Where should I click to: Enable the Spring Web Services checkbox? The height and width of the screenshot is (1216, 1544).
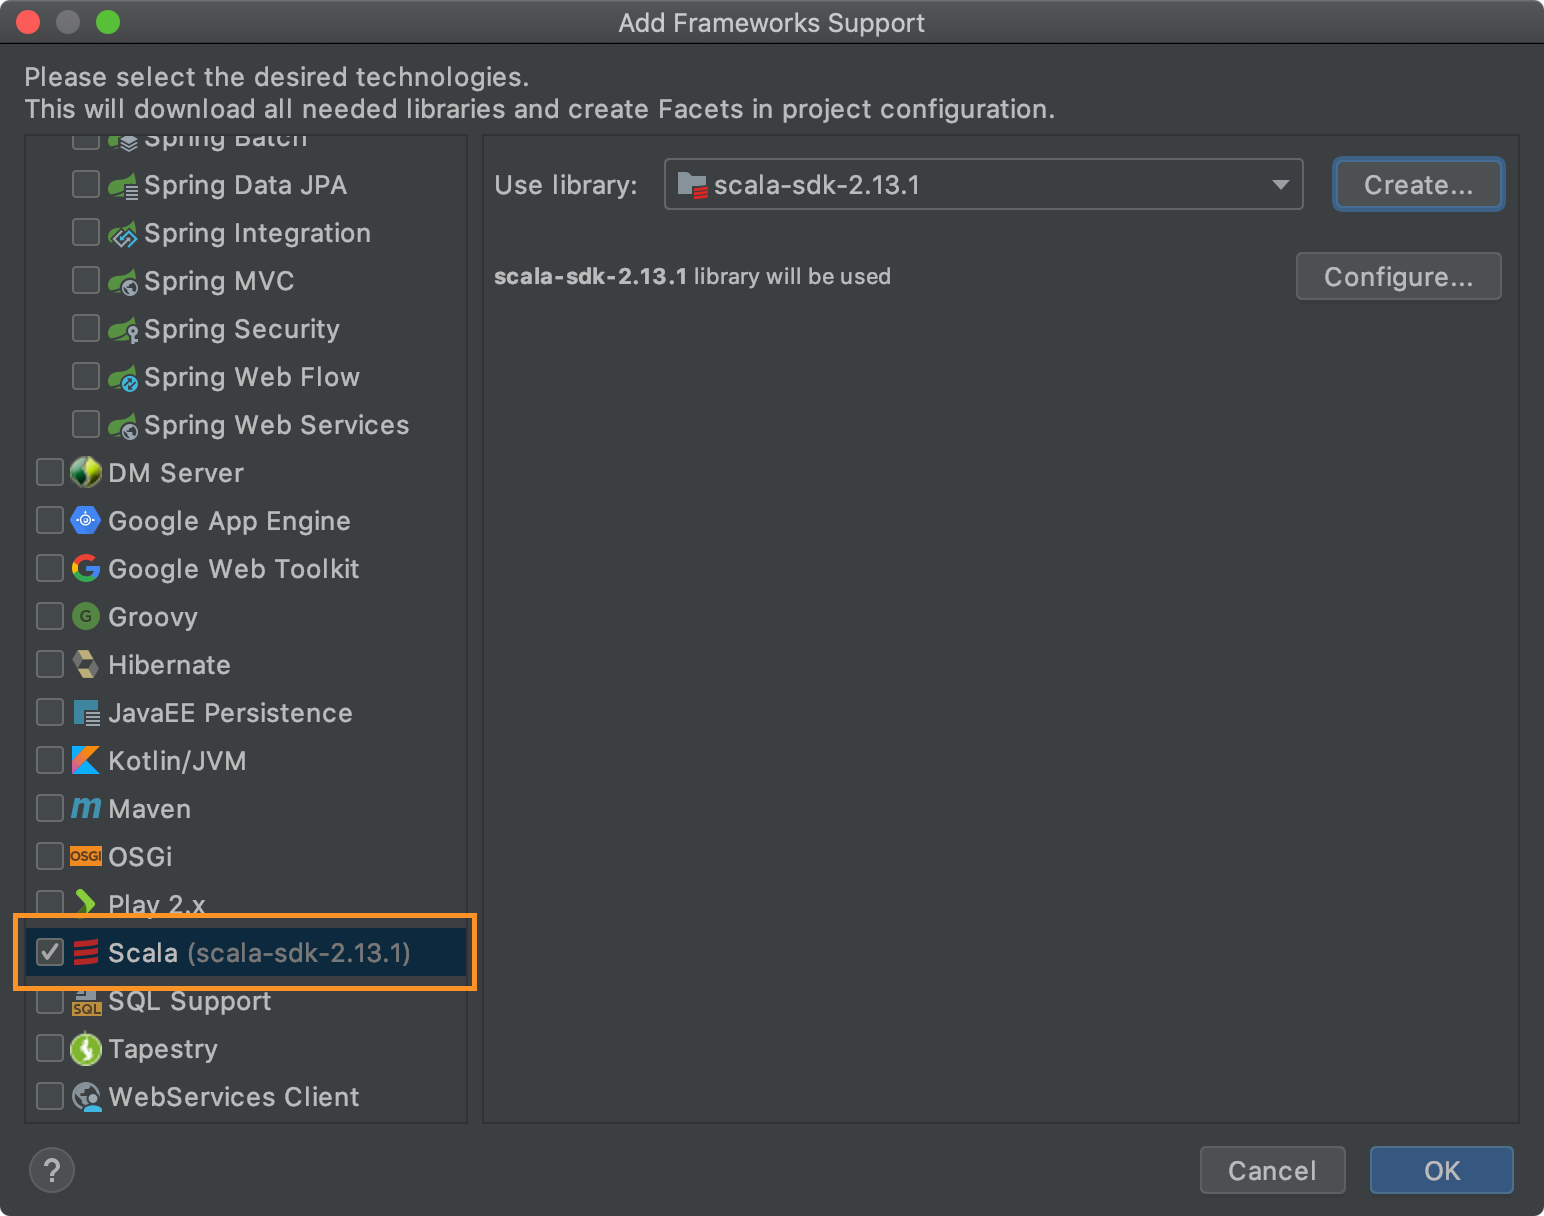(x=86, y=424)
